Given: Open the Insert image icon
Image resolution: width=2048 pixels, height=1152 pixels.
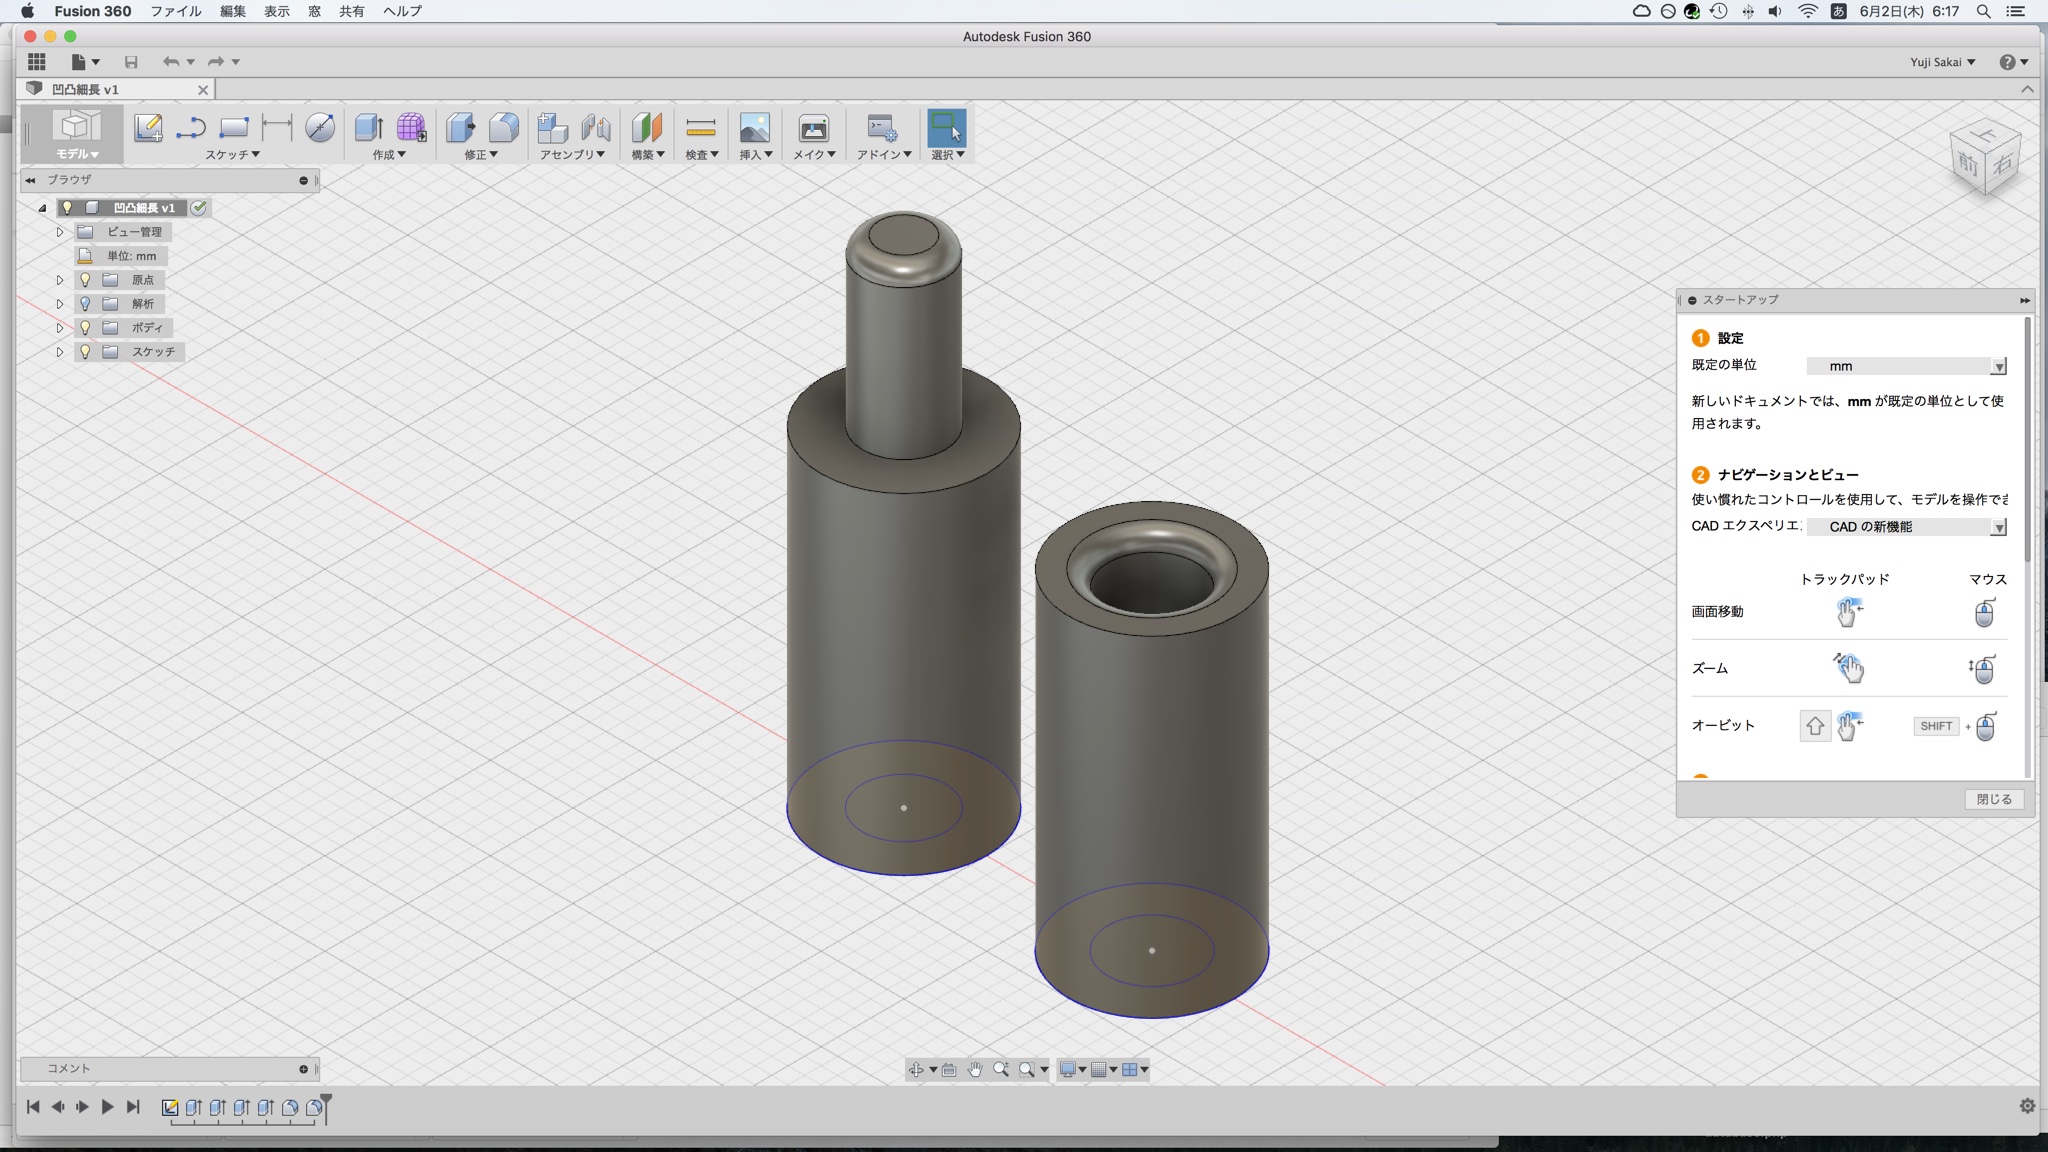Looking at the screenshot, I should click(755, 128).
